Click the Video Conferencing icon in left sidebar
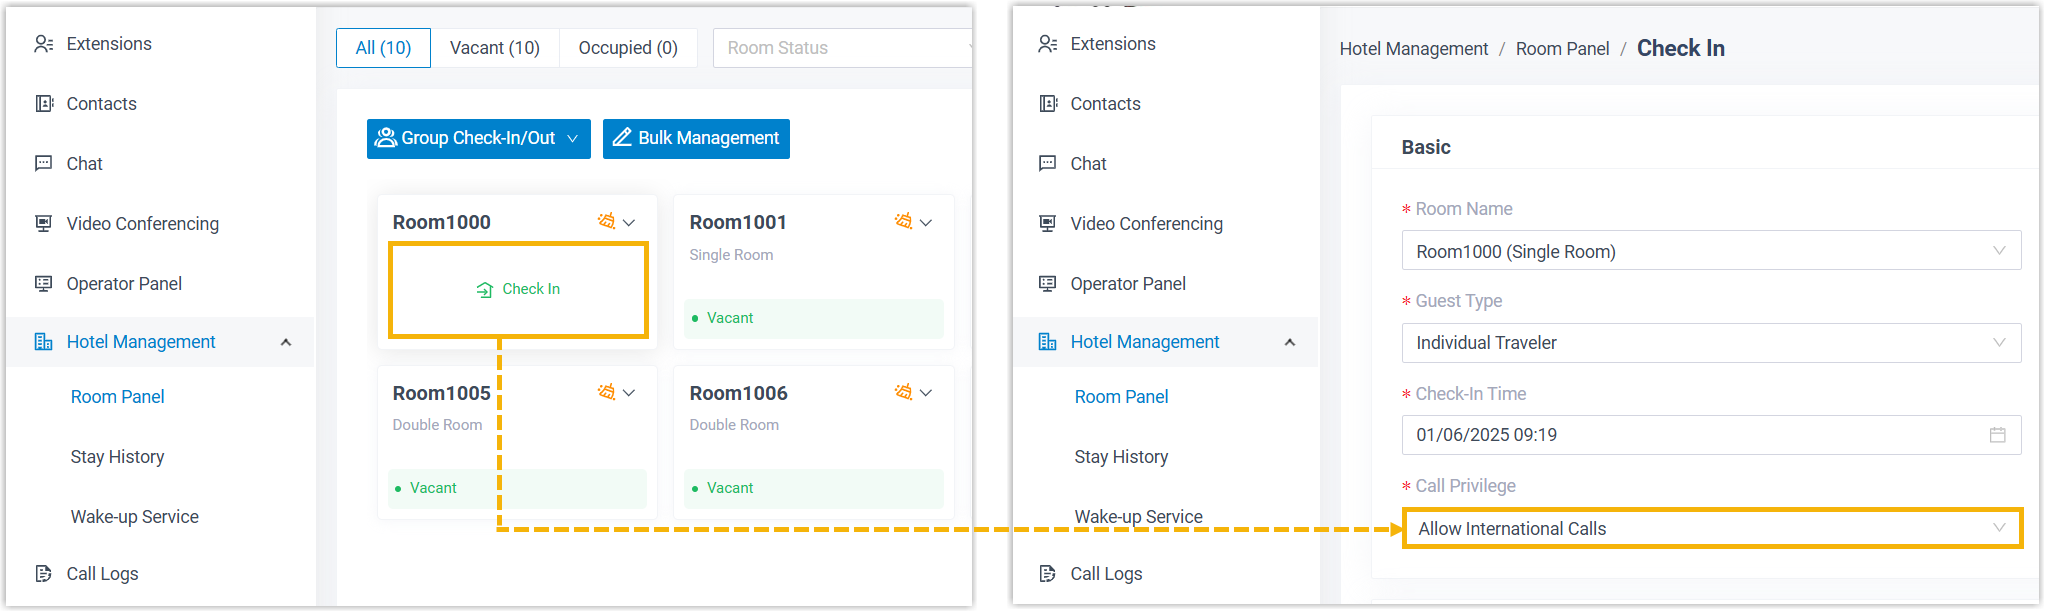2045x612 pixels. click(x=43, y=223)
